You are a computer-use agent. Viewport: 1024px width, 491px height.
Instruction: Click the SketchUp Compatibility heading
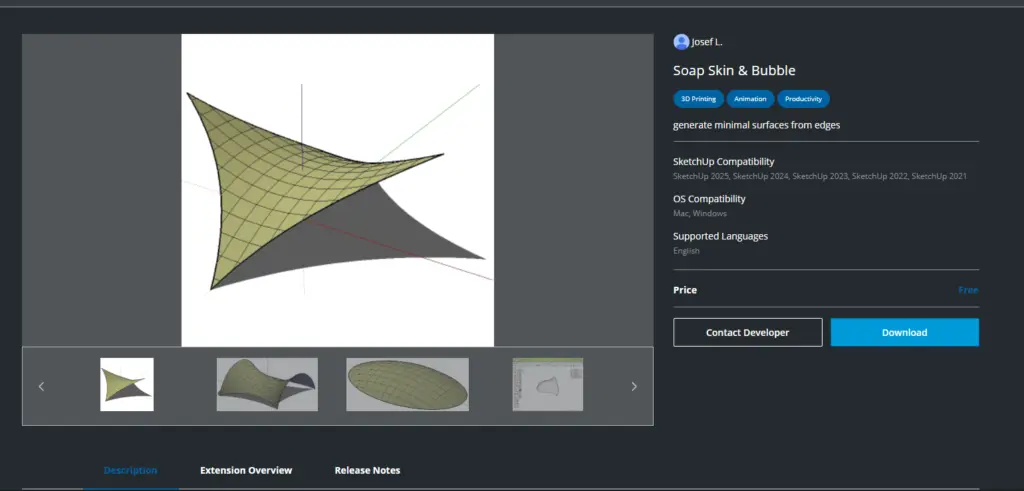[724, 161]
